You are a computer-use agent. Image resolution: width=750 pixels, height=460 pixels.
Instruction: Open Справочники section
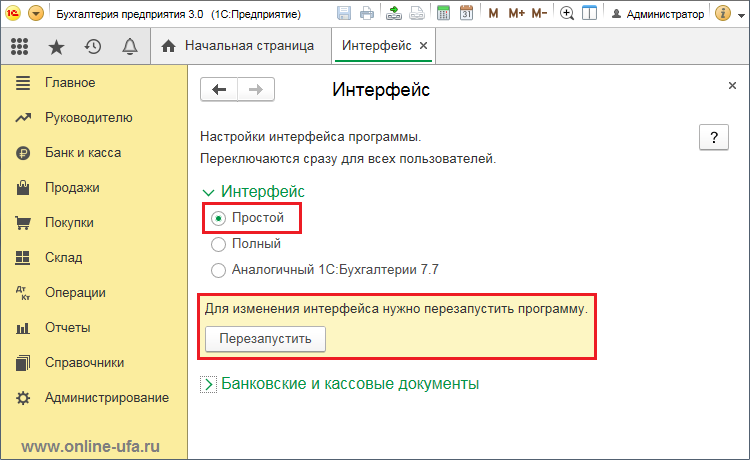[94, 362]
